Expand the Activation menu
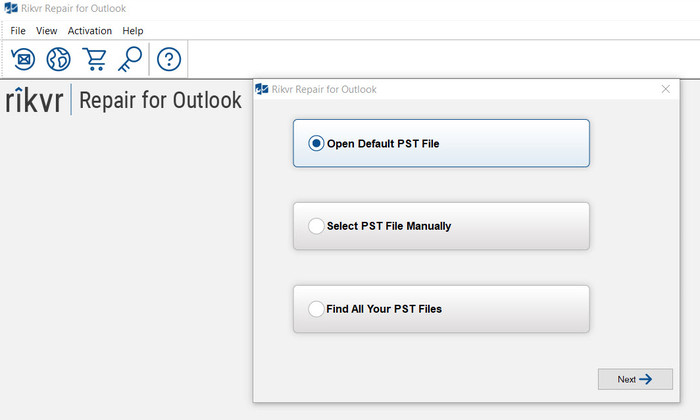 pyautogui.click(x=90, y=31)
